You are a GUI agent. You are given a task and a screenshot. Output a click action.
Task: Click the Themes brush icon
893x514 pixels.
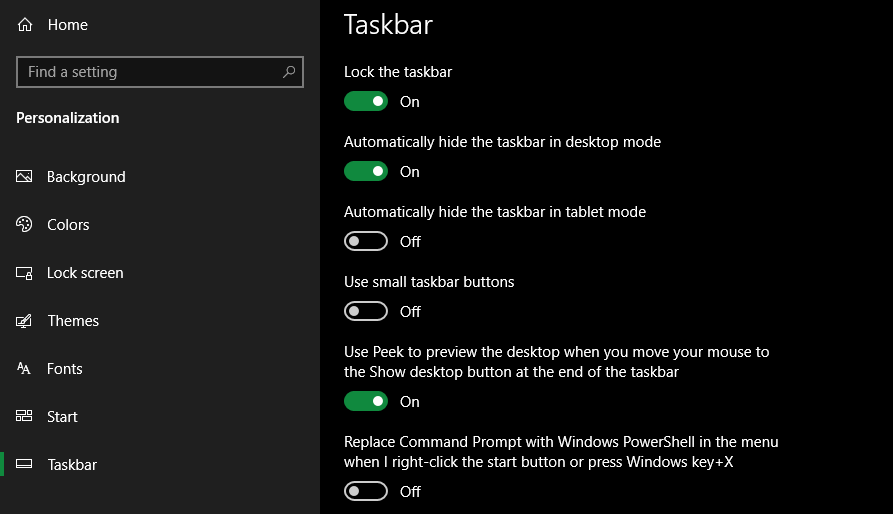25,321
